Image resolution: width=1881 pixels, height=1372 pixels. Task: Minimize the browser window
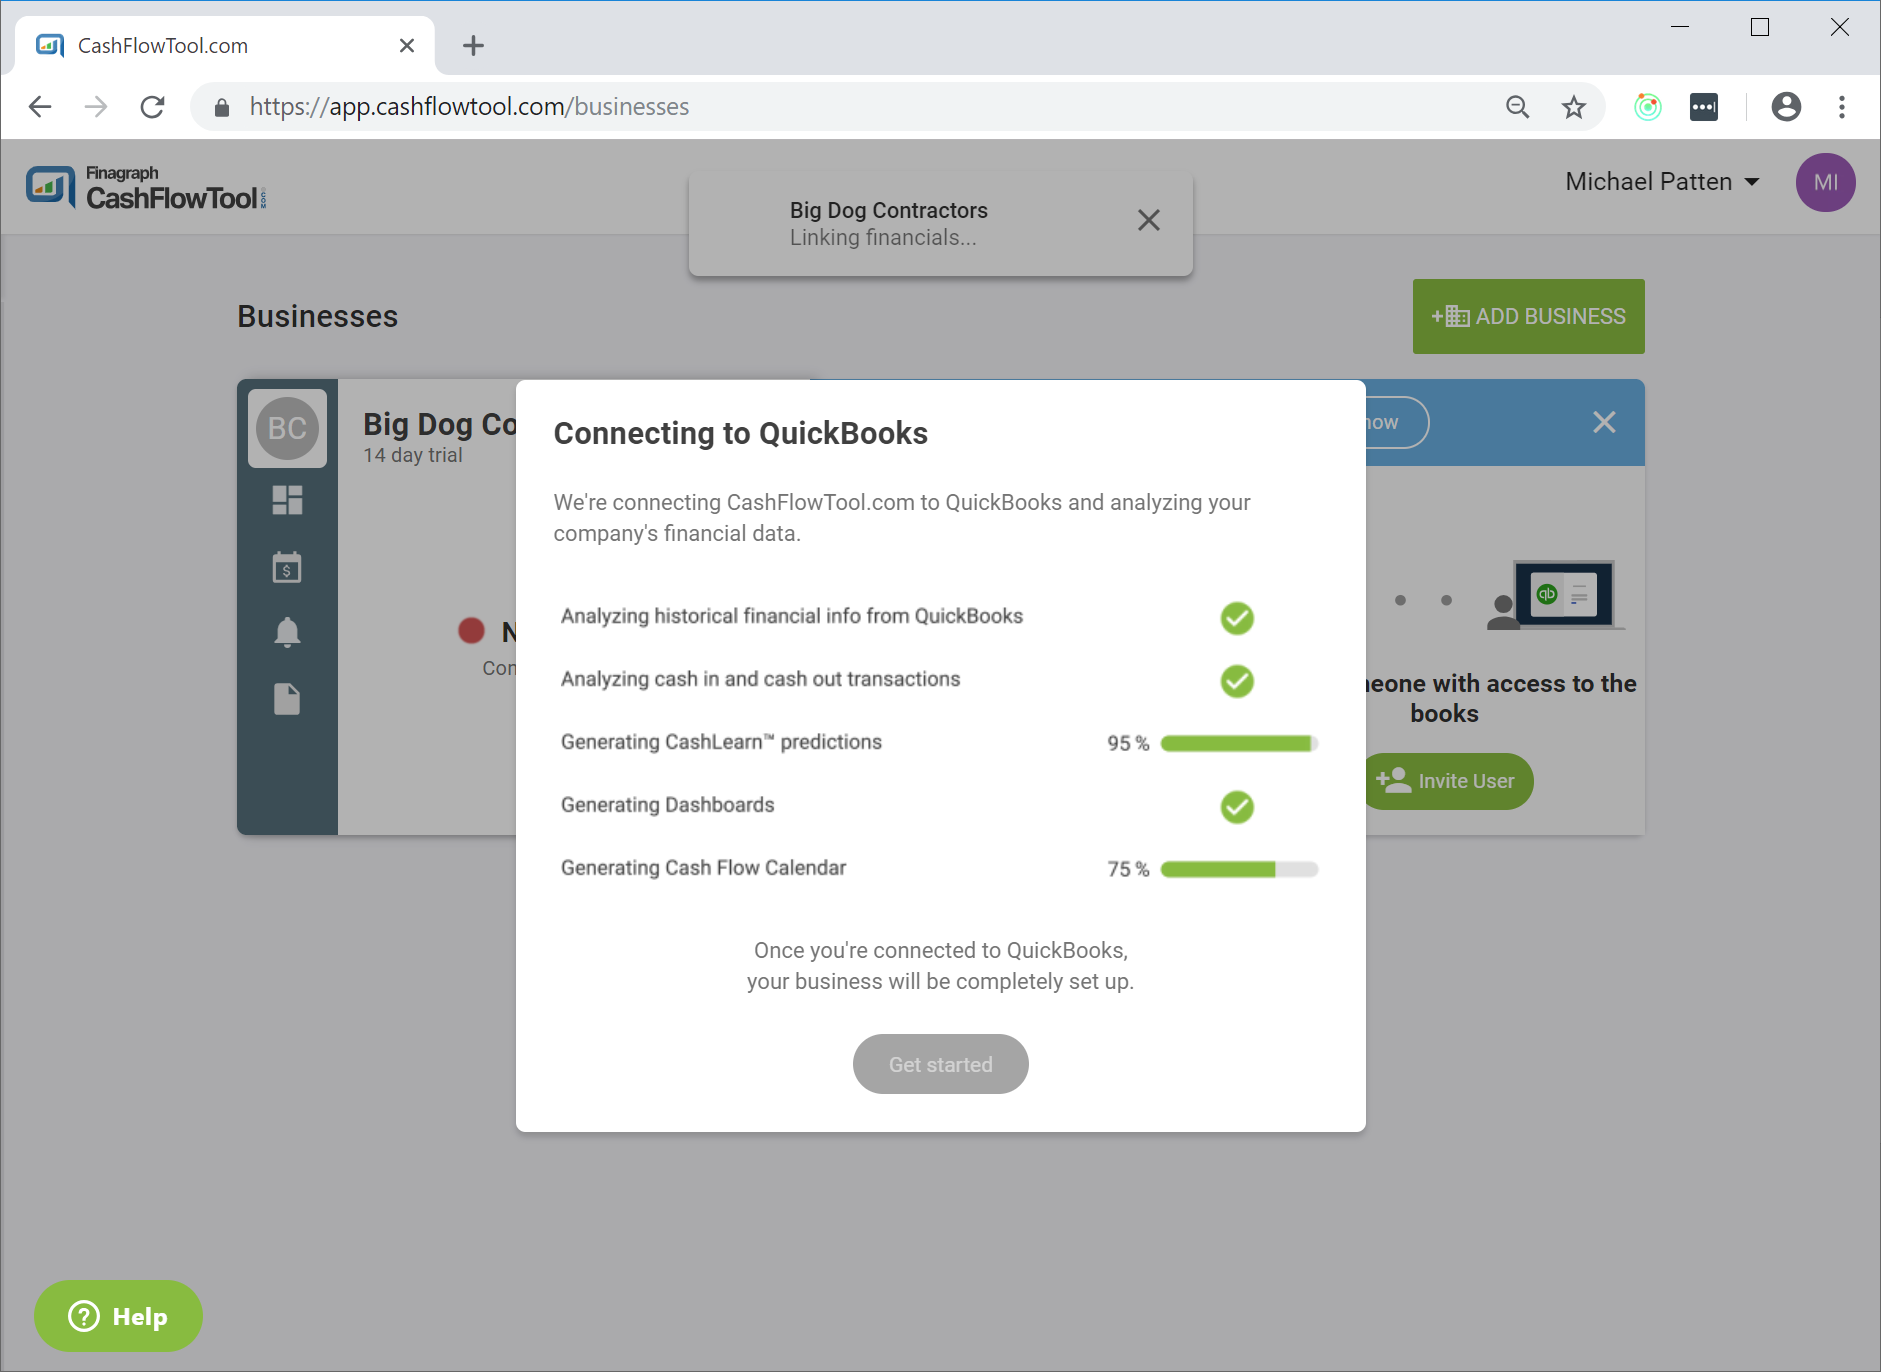point(1680,27)
